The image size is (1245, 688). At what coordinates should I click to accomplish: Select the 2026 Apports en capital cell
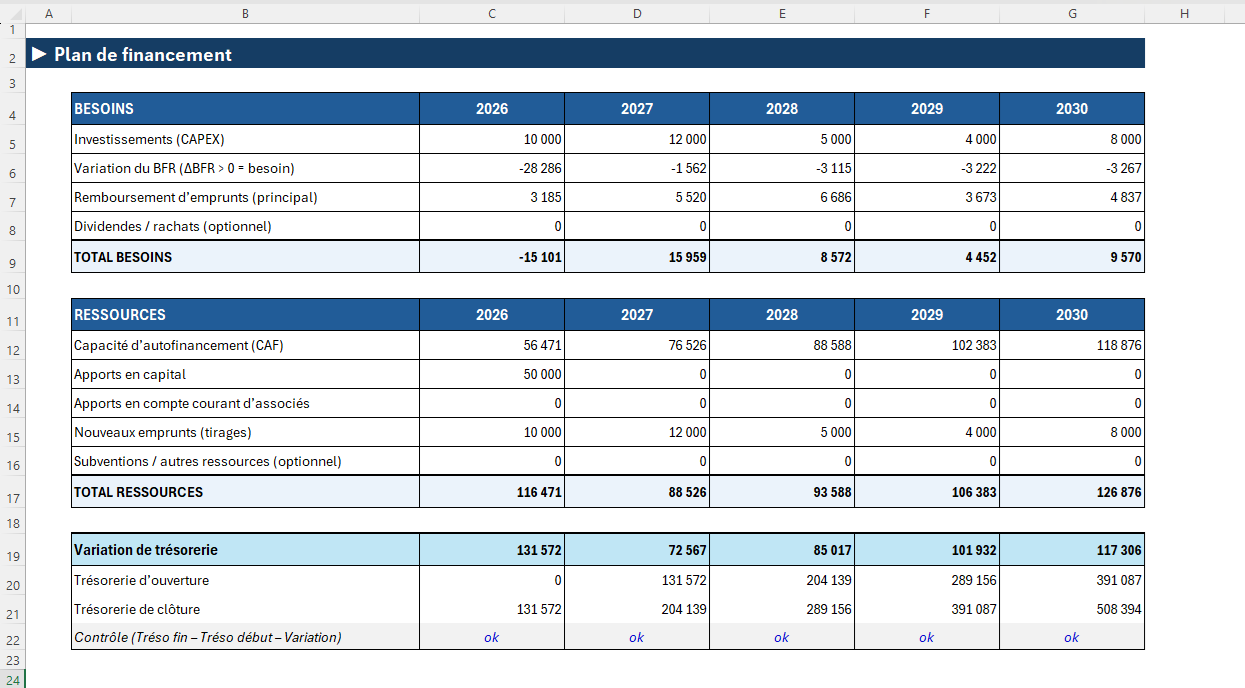[x=492, y=375]
